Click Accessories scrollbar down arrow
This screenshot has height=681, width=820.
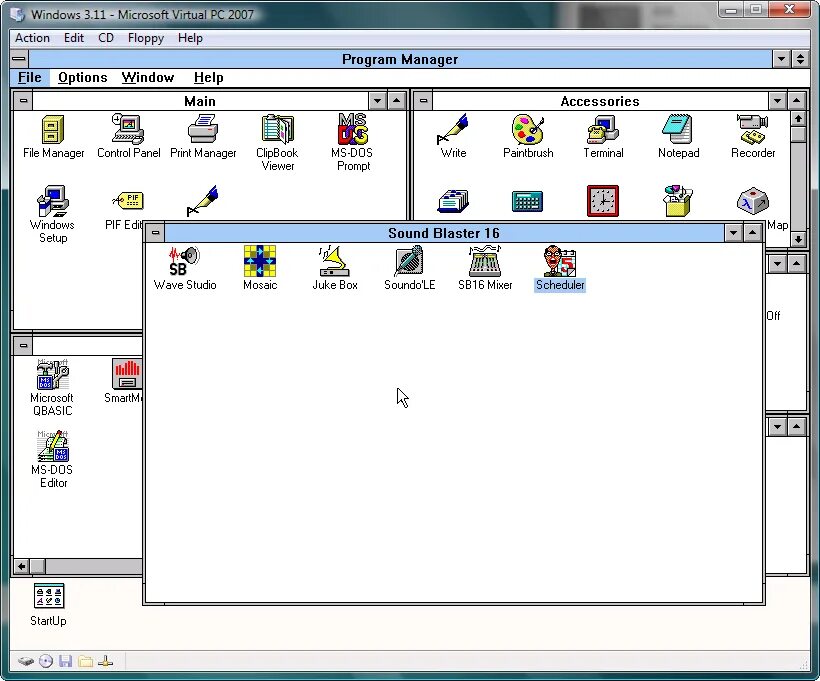click(798, 239)
